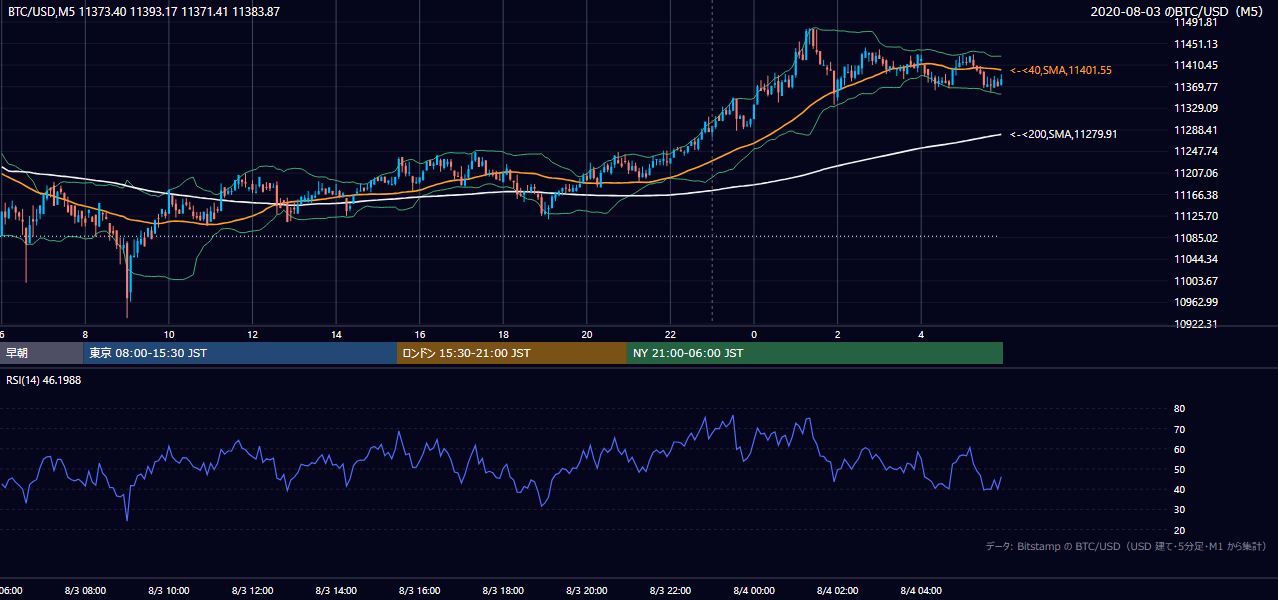Click hour label 16 below the price chart

(x=419, y=334)
